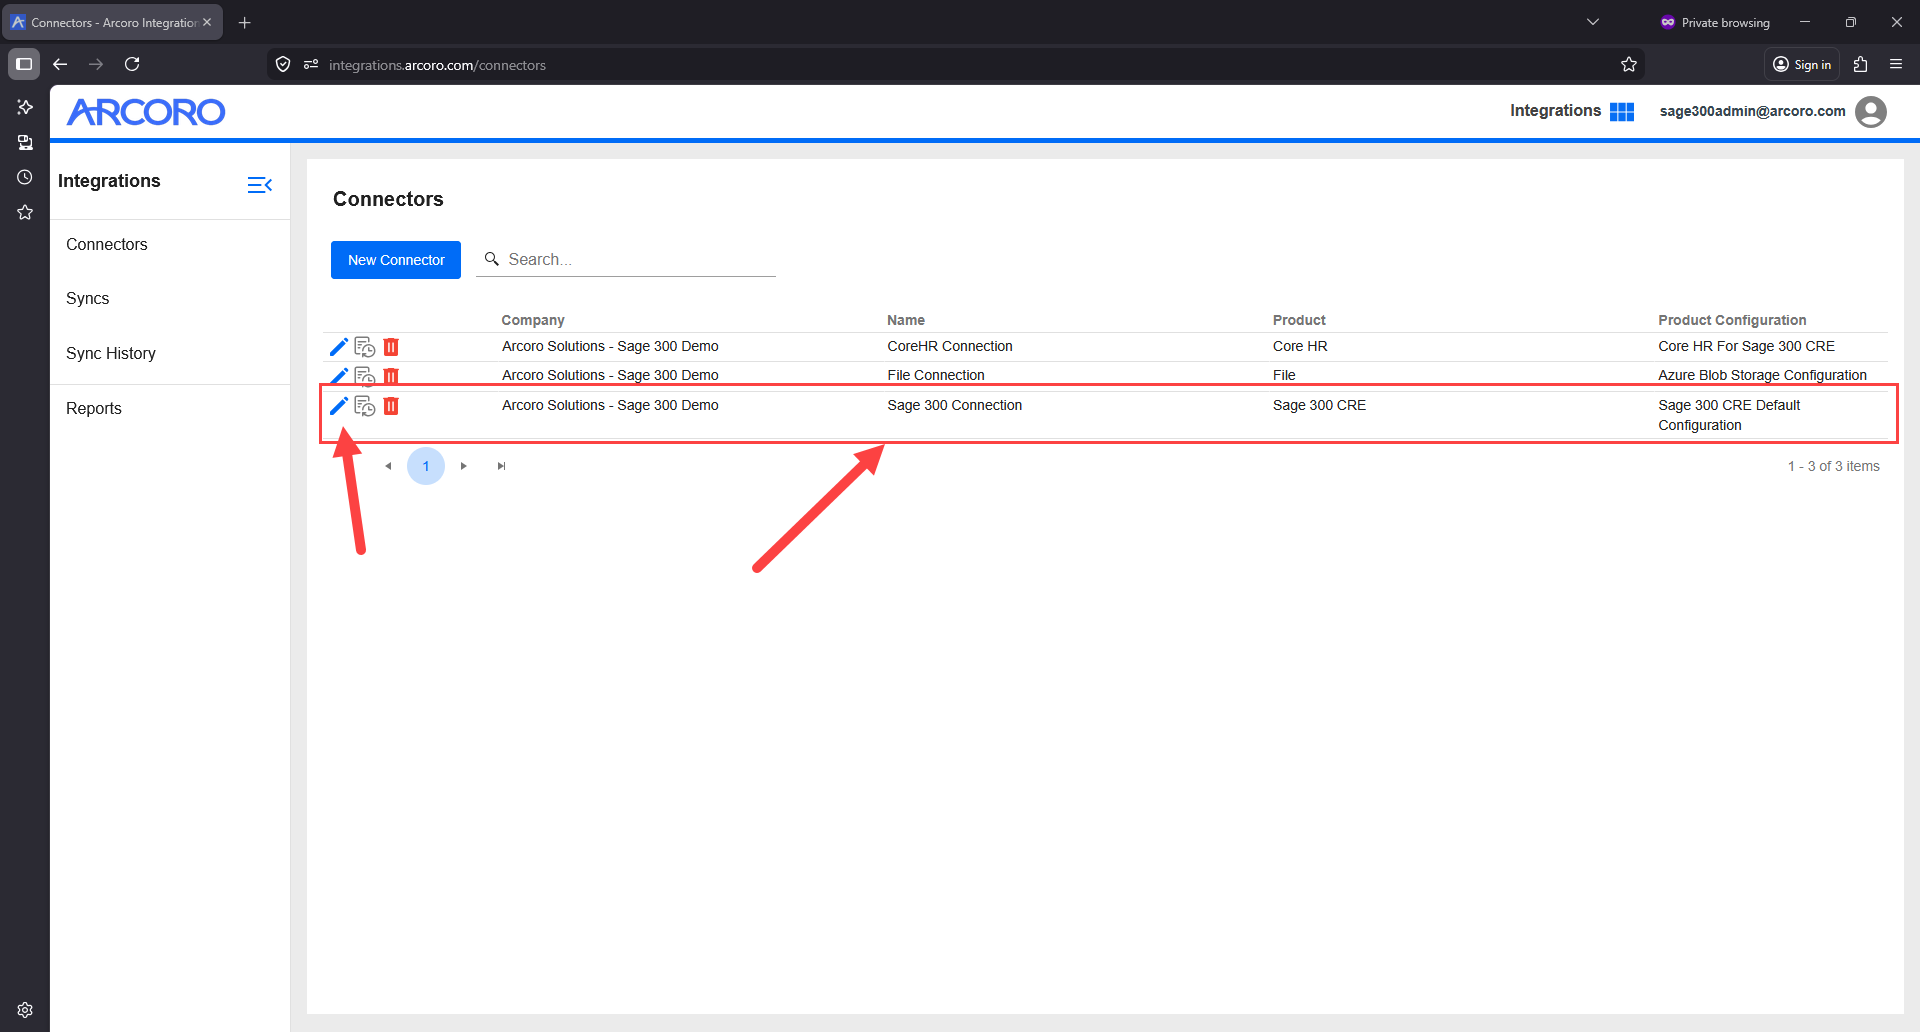Close the Connectors browser tab
Screen dimensions: 1920x1032
click(207, 22)
